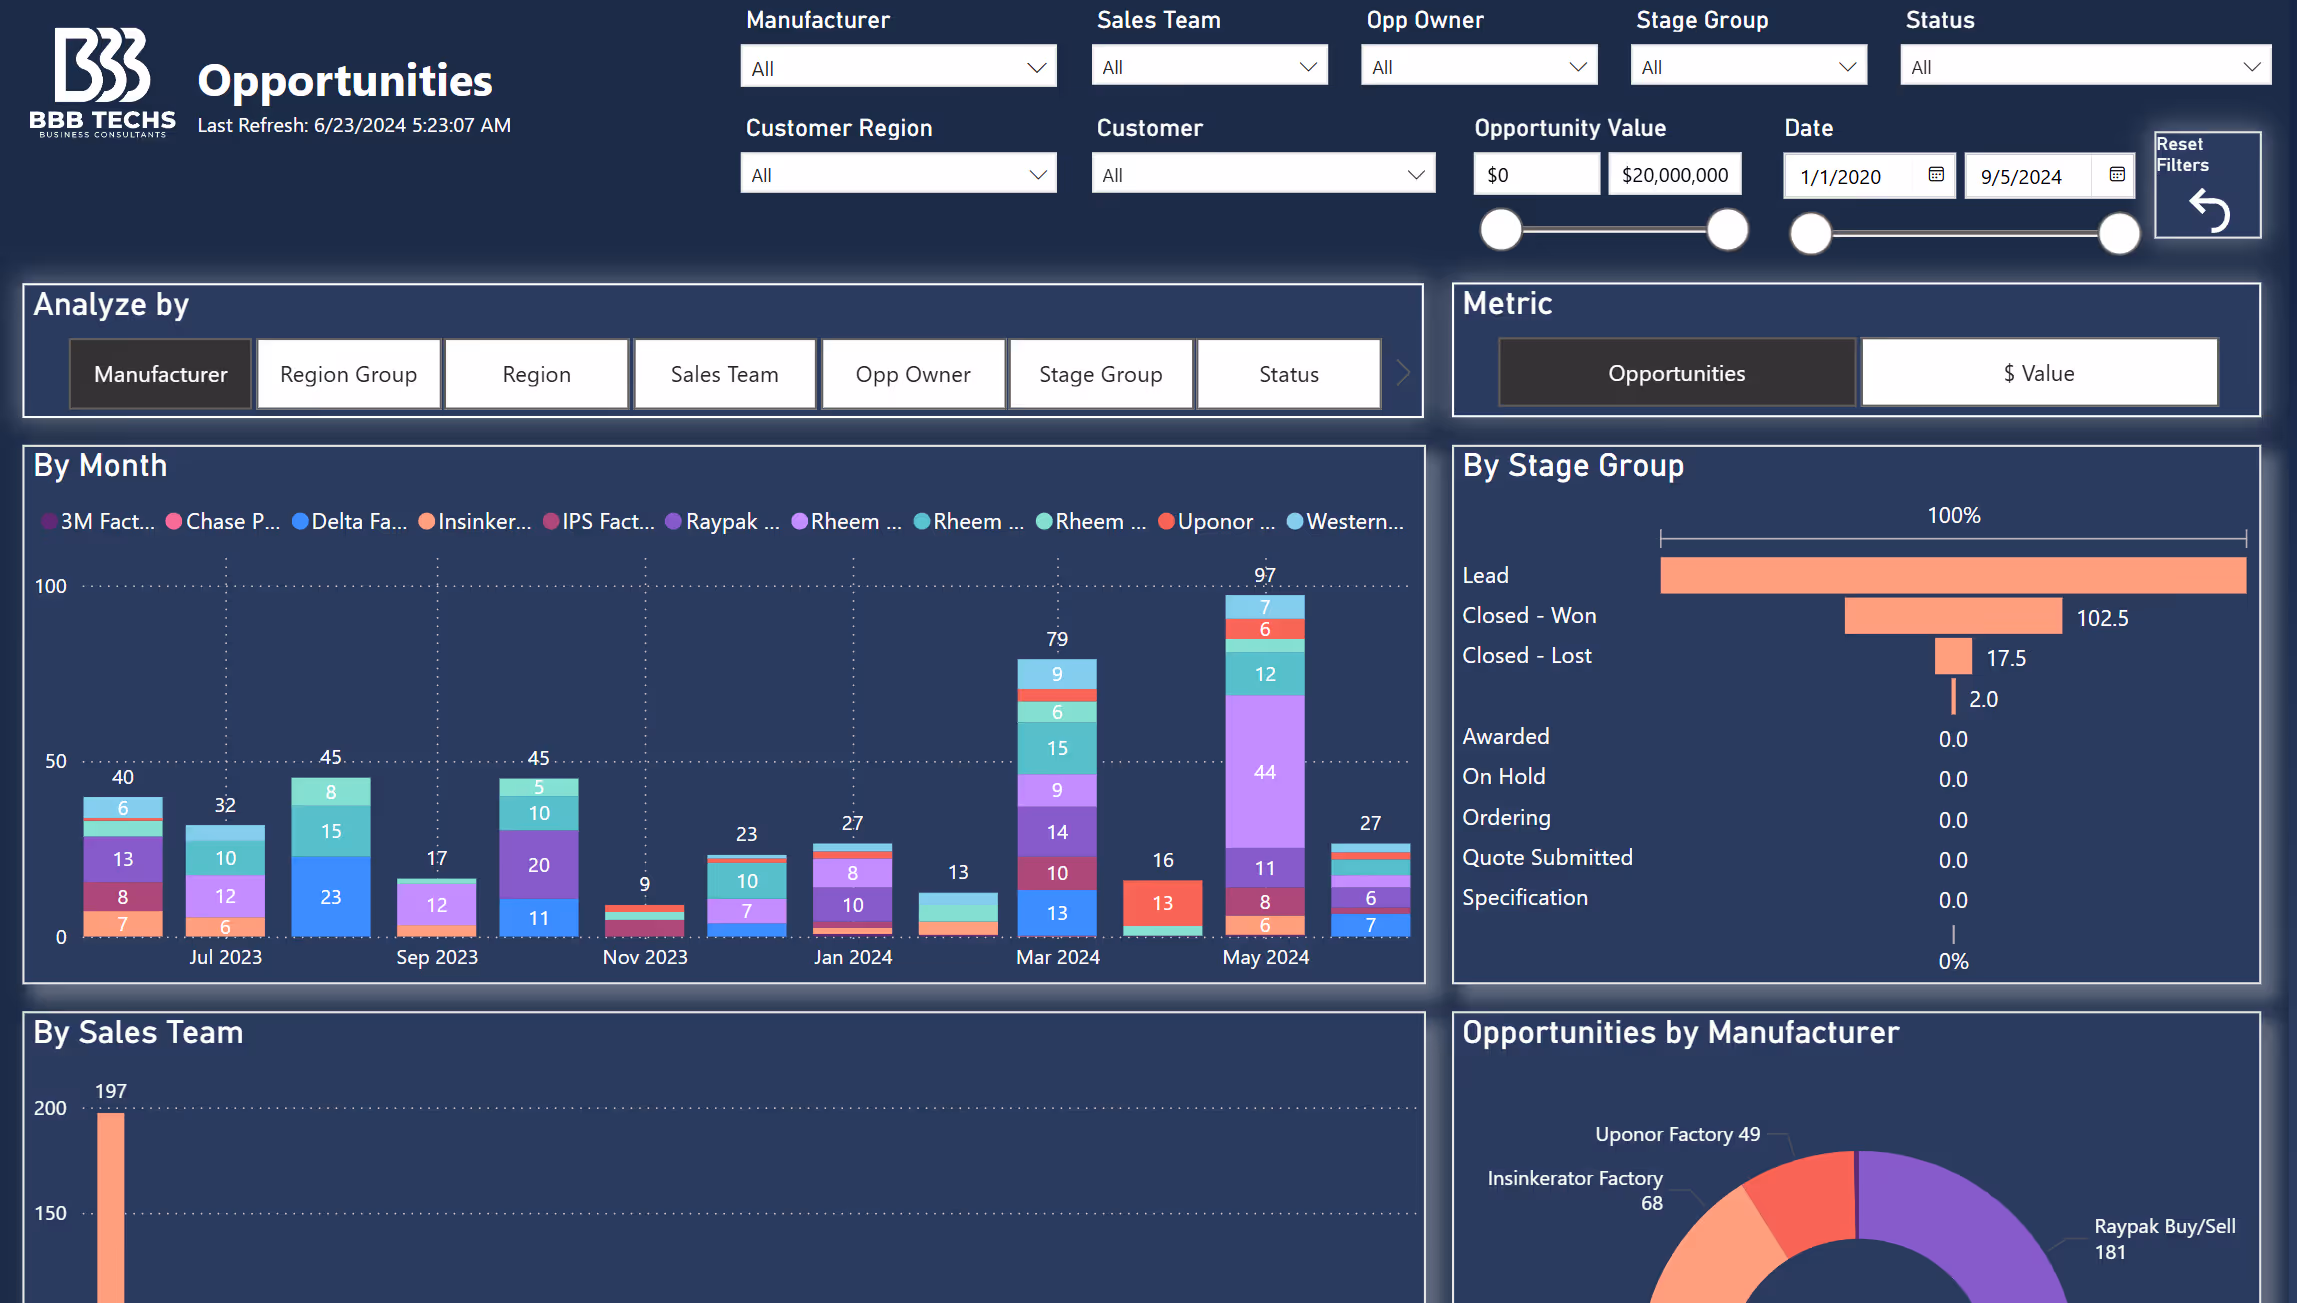The image size is (2297, 1303).
Task: Expand the Manufacturer filter dropdown
Action: tap(898, 68)
